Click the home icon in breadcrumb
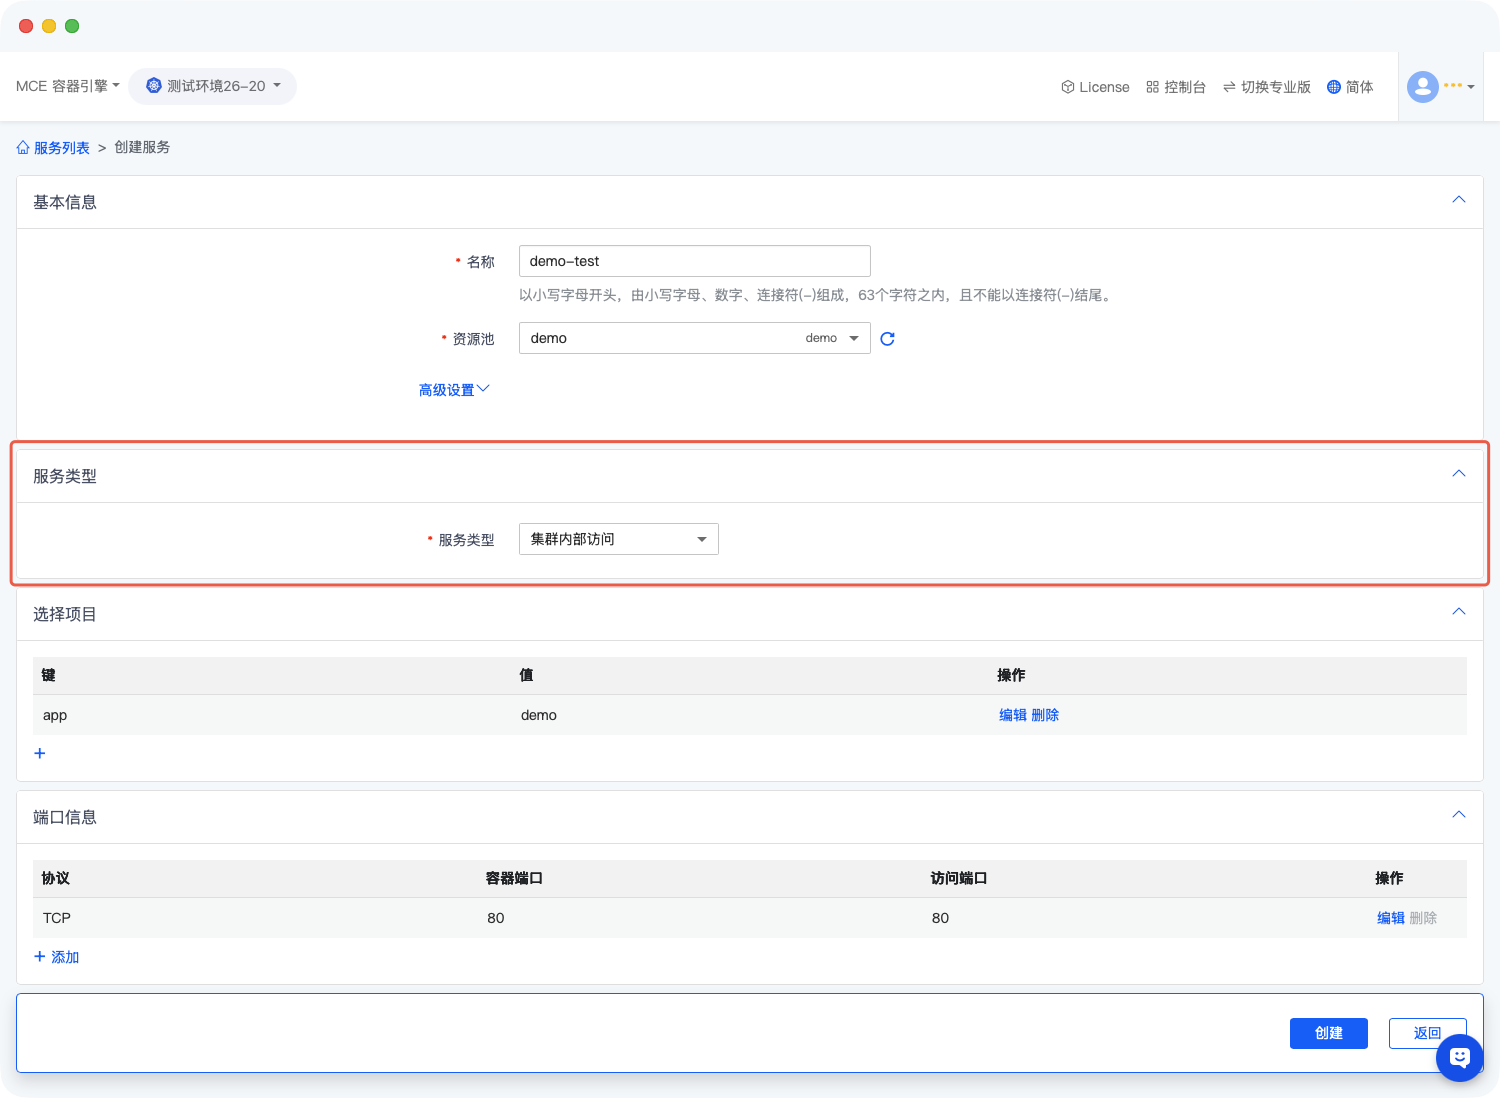Screen dimensions: 1500x1098 point(23,147)
